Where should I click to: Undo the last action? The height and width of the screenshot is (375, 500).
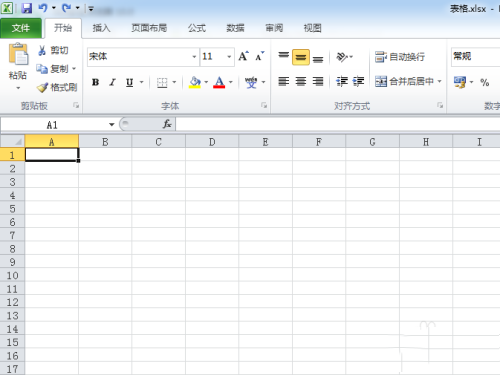tap(43, 8)
